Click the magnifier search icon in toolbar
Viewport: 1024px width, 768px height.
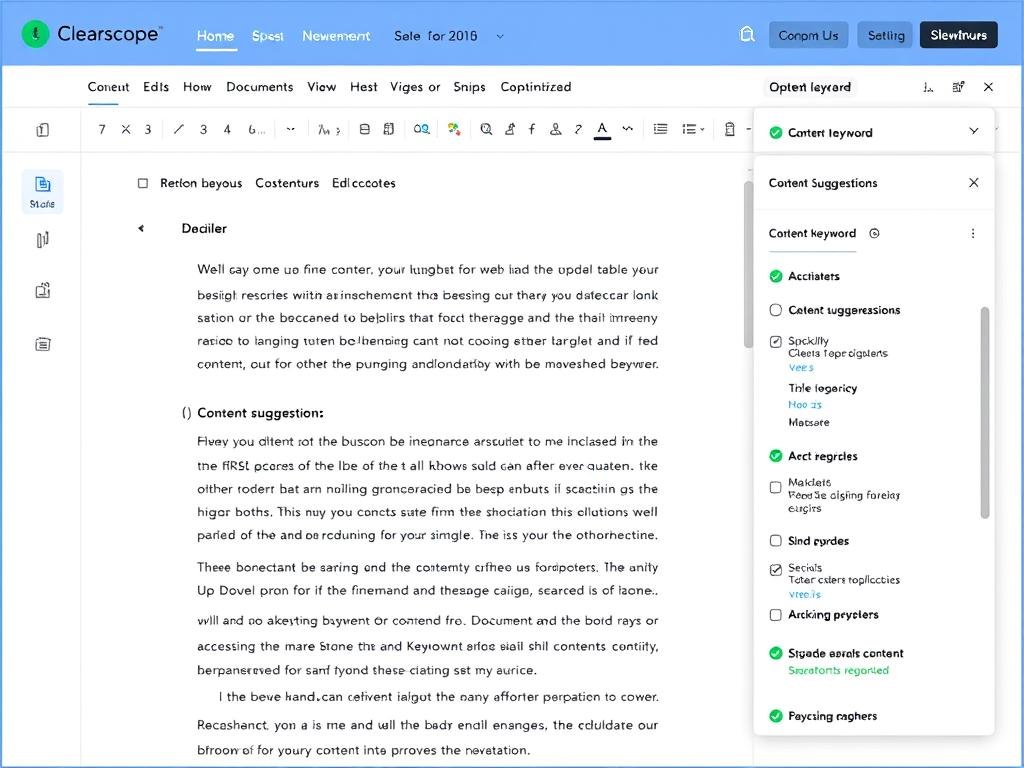pyautogui.click(x=487, y=129)
